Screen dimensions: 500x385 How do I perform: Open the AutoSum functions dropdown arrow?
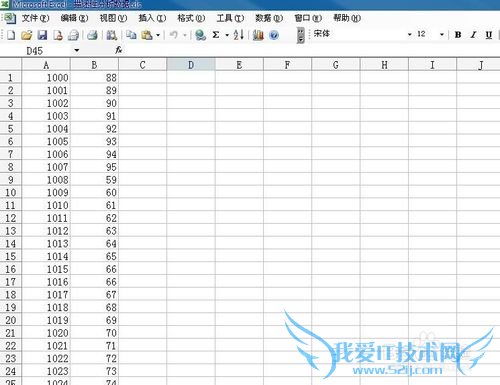tap(227, 35)
